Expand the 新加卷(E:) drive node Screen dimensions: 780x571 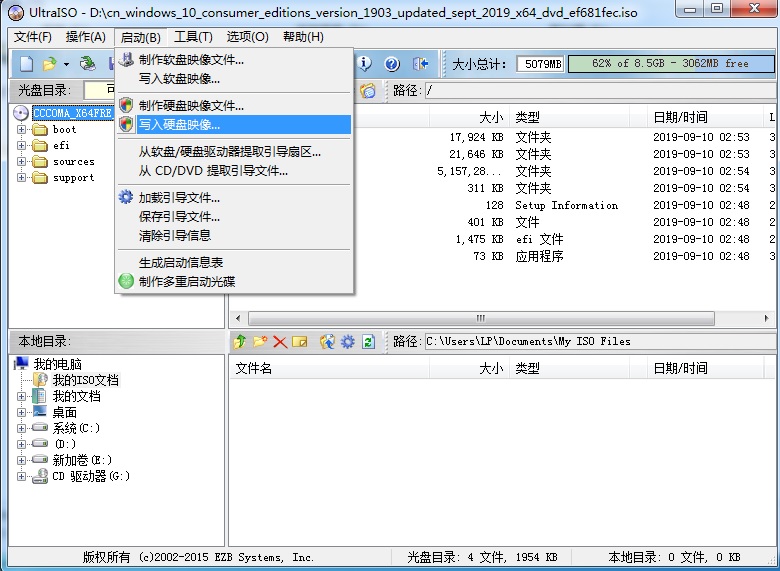coord(21,460)
